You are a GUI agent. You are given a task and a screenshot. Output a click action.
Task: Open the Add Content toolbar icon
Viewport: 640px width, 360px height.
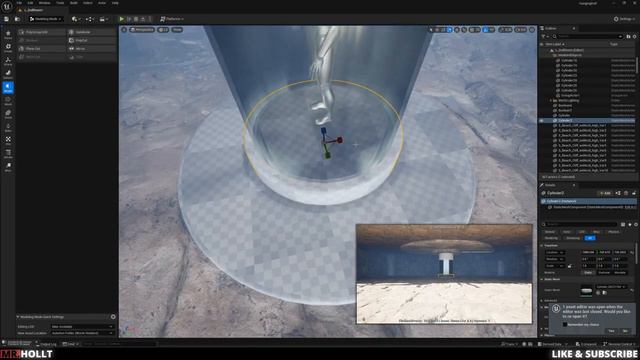click(x=76, y=19)
